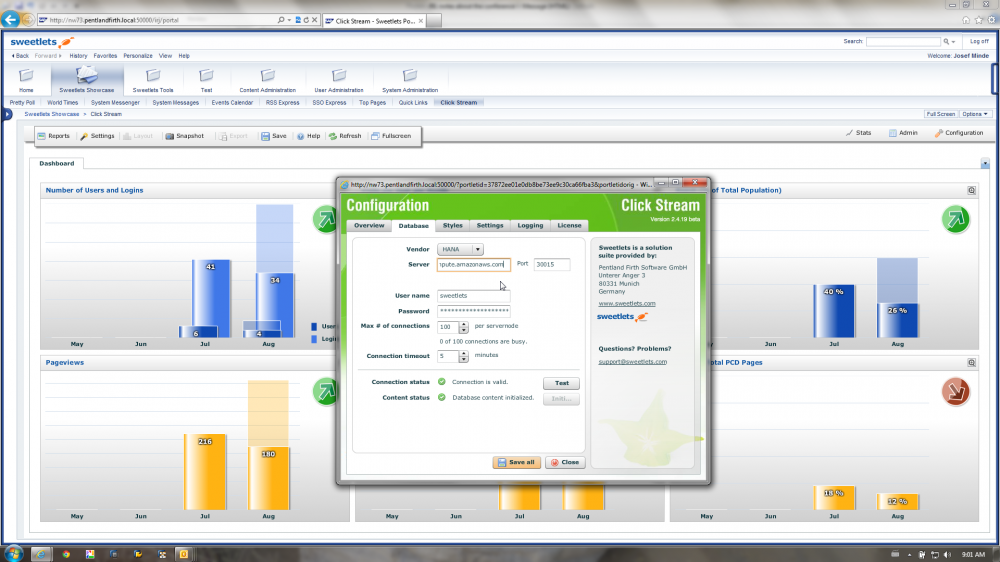
Task: Open Settings in Click Stream toolbar
Action: click(x=97, y=136)
